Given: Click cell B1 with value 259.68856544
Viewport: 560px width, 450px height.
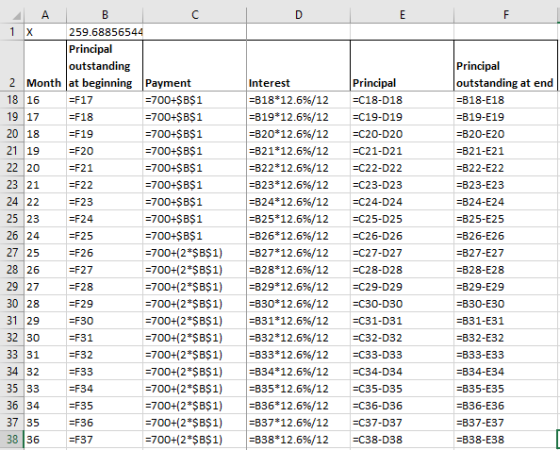Looking at the screenshot, I should click(x=105, y=32).
